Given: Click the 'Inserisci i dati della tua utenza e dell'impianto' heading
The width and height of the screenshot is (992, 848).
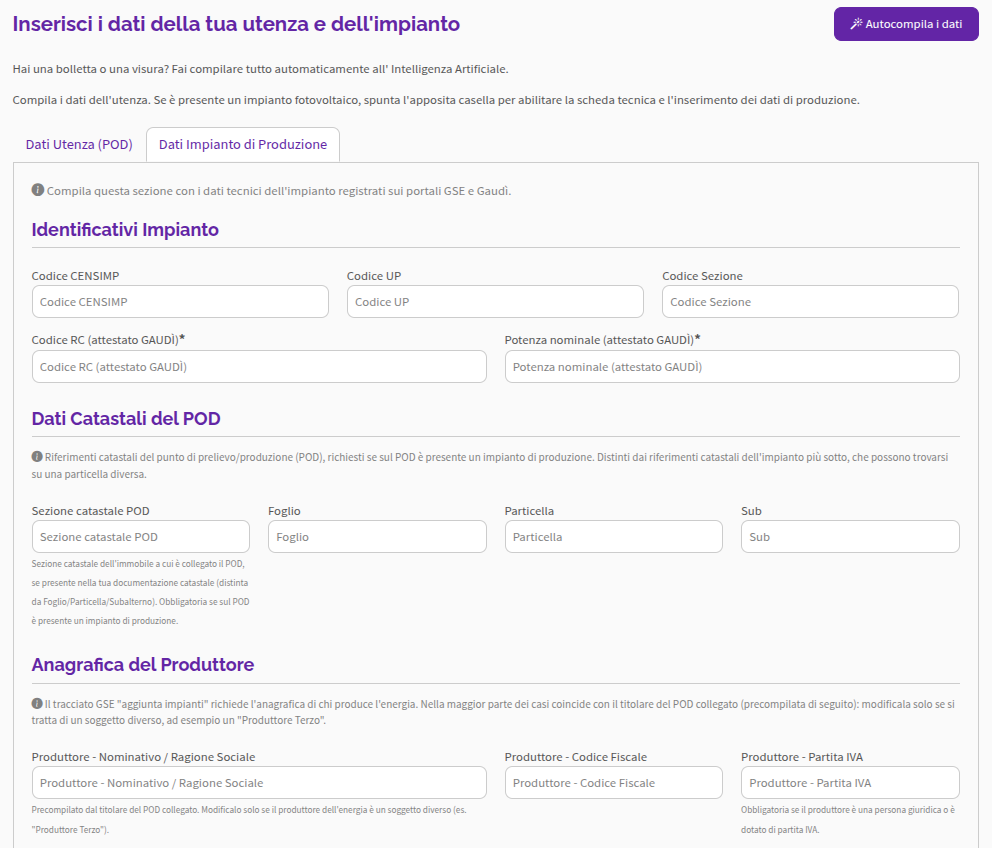Looking at the screenshot, I should pos(236,24).
